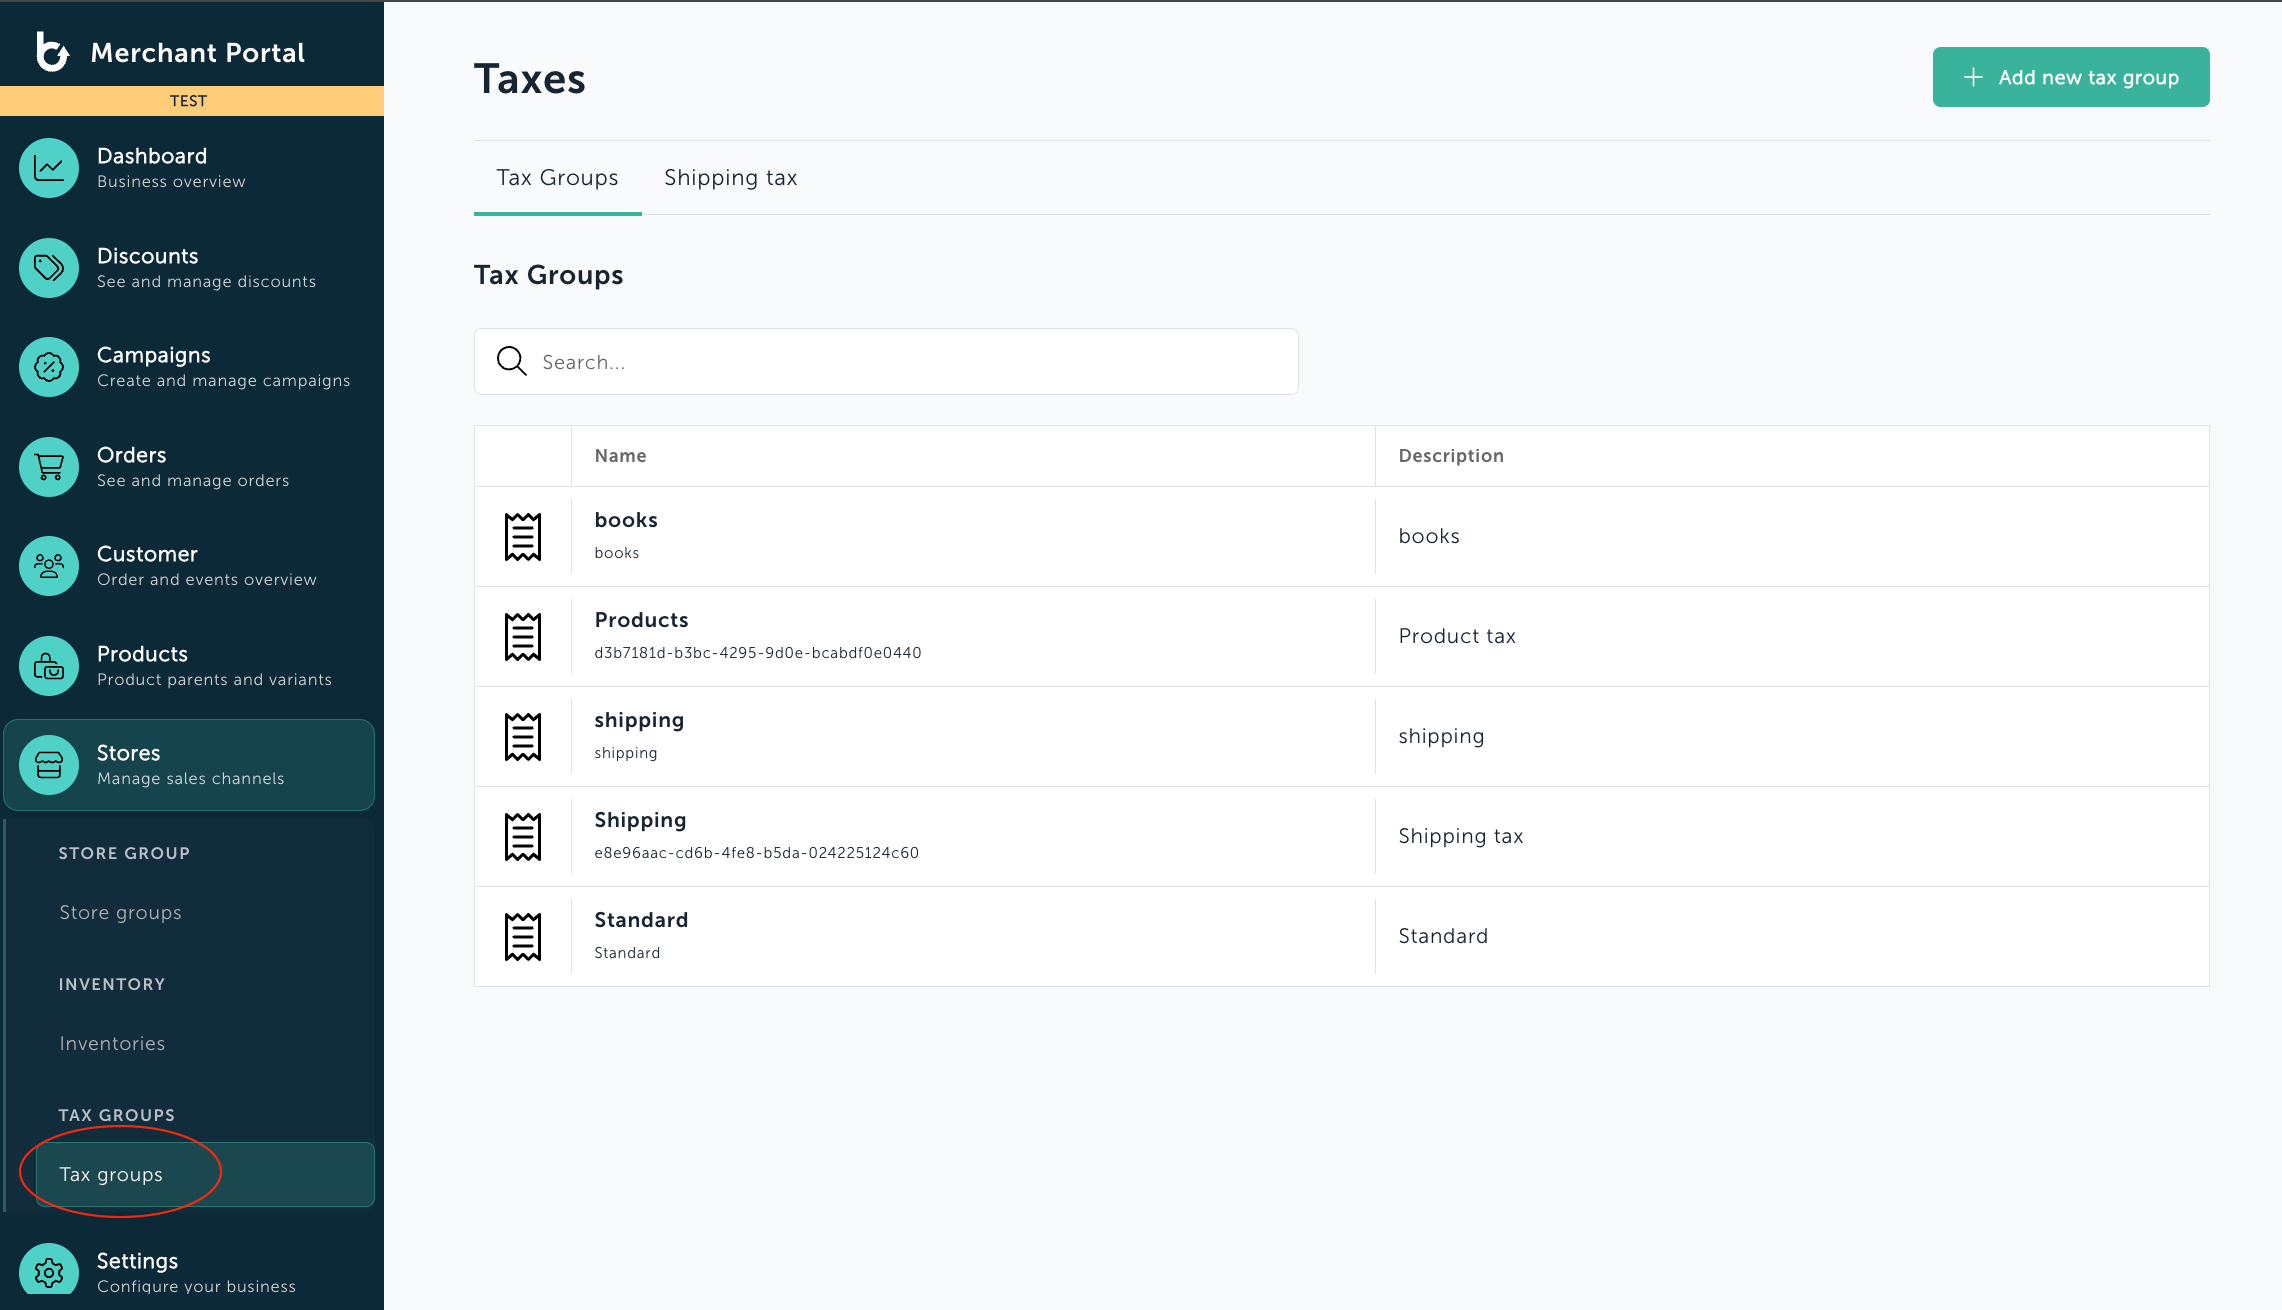Select Tax groups sidebar item

point(205,1174)
